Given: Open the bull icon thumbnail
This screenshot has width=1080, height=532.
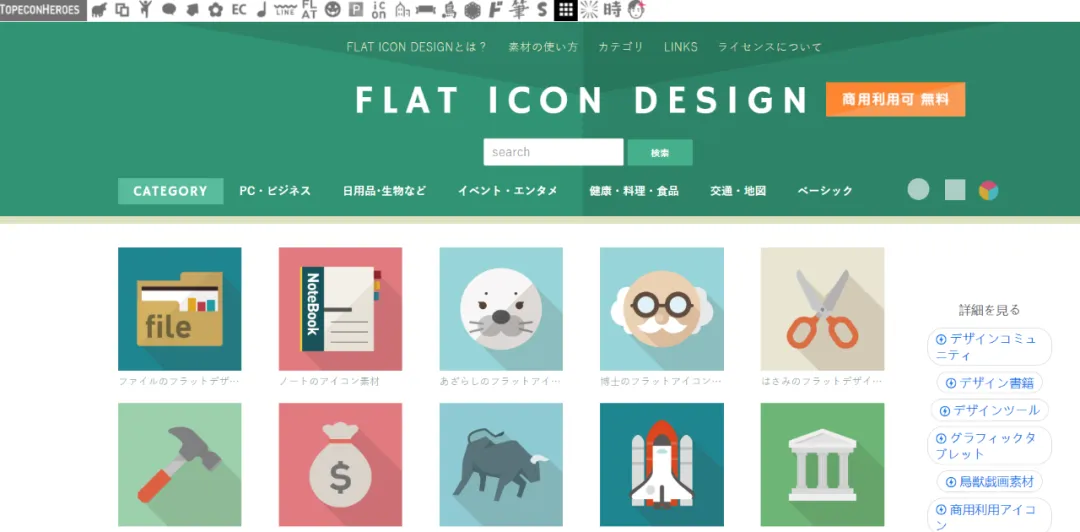Looking at the screenshot, I should 501,464.
